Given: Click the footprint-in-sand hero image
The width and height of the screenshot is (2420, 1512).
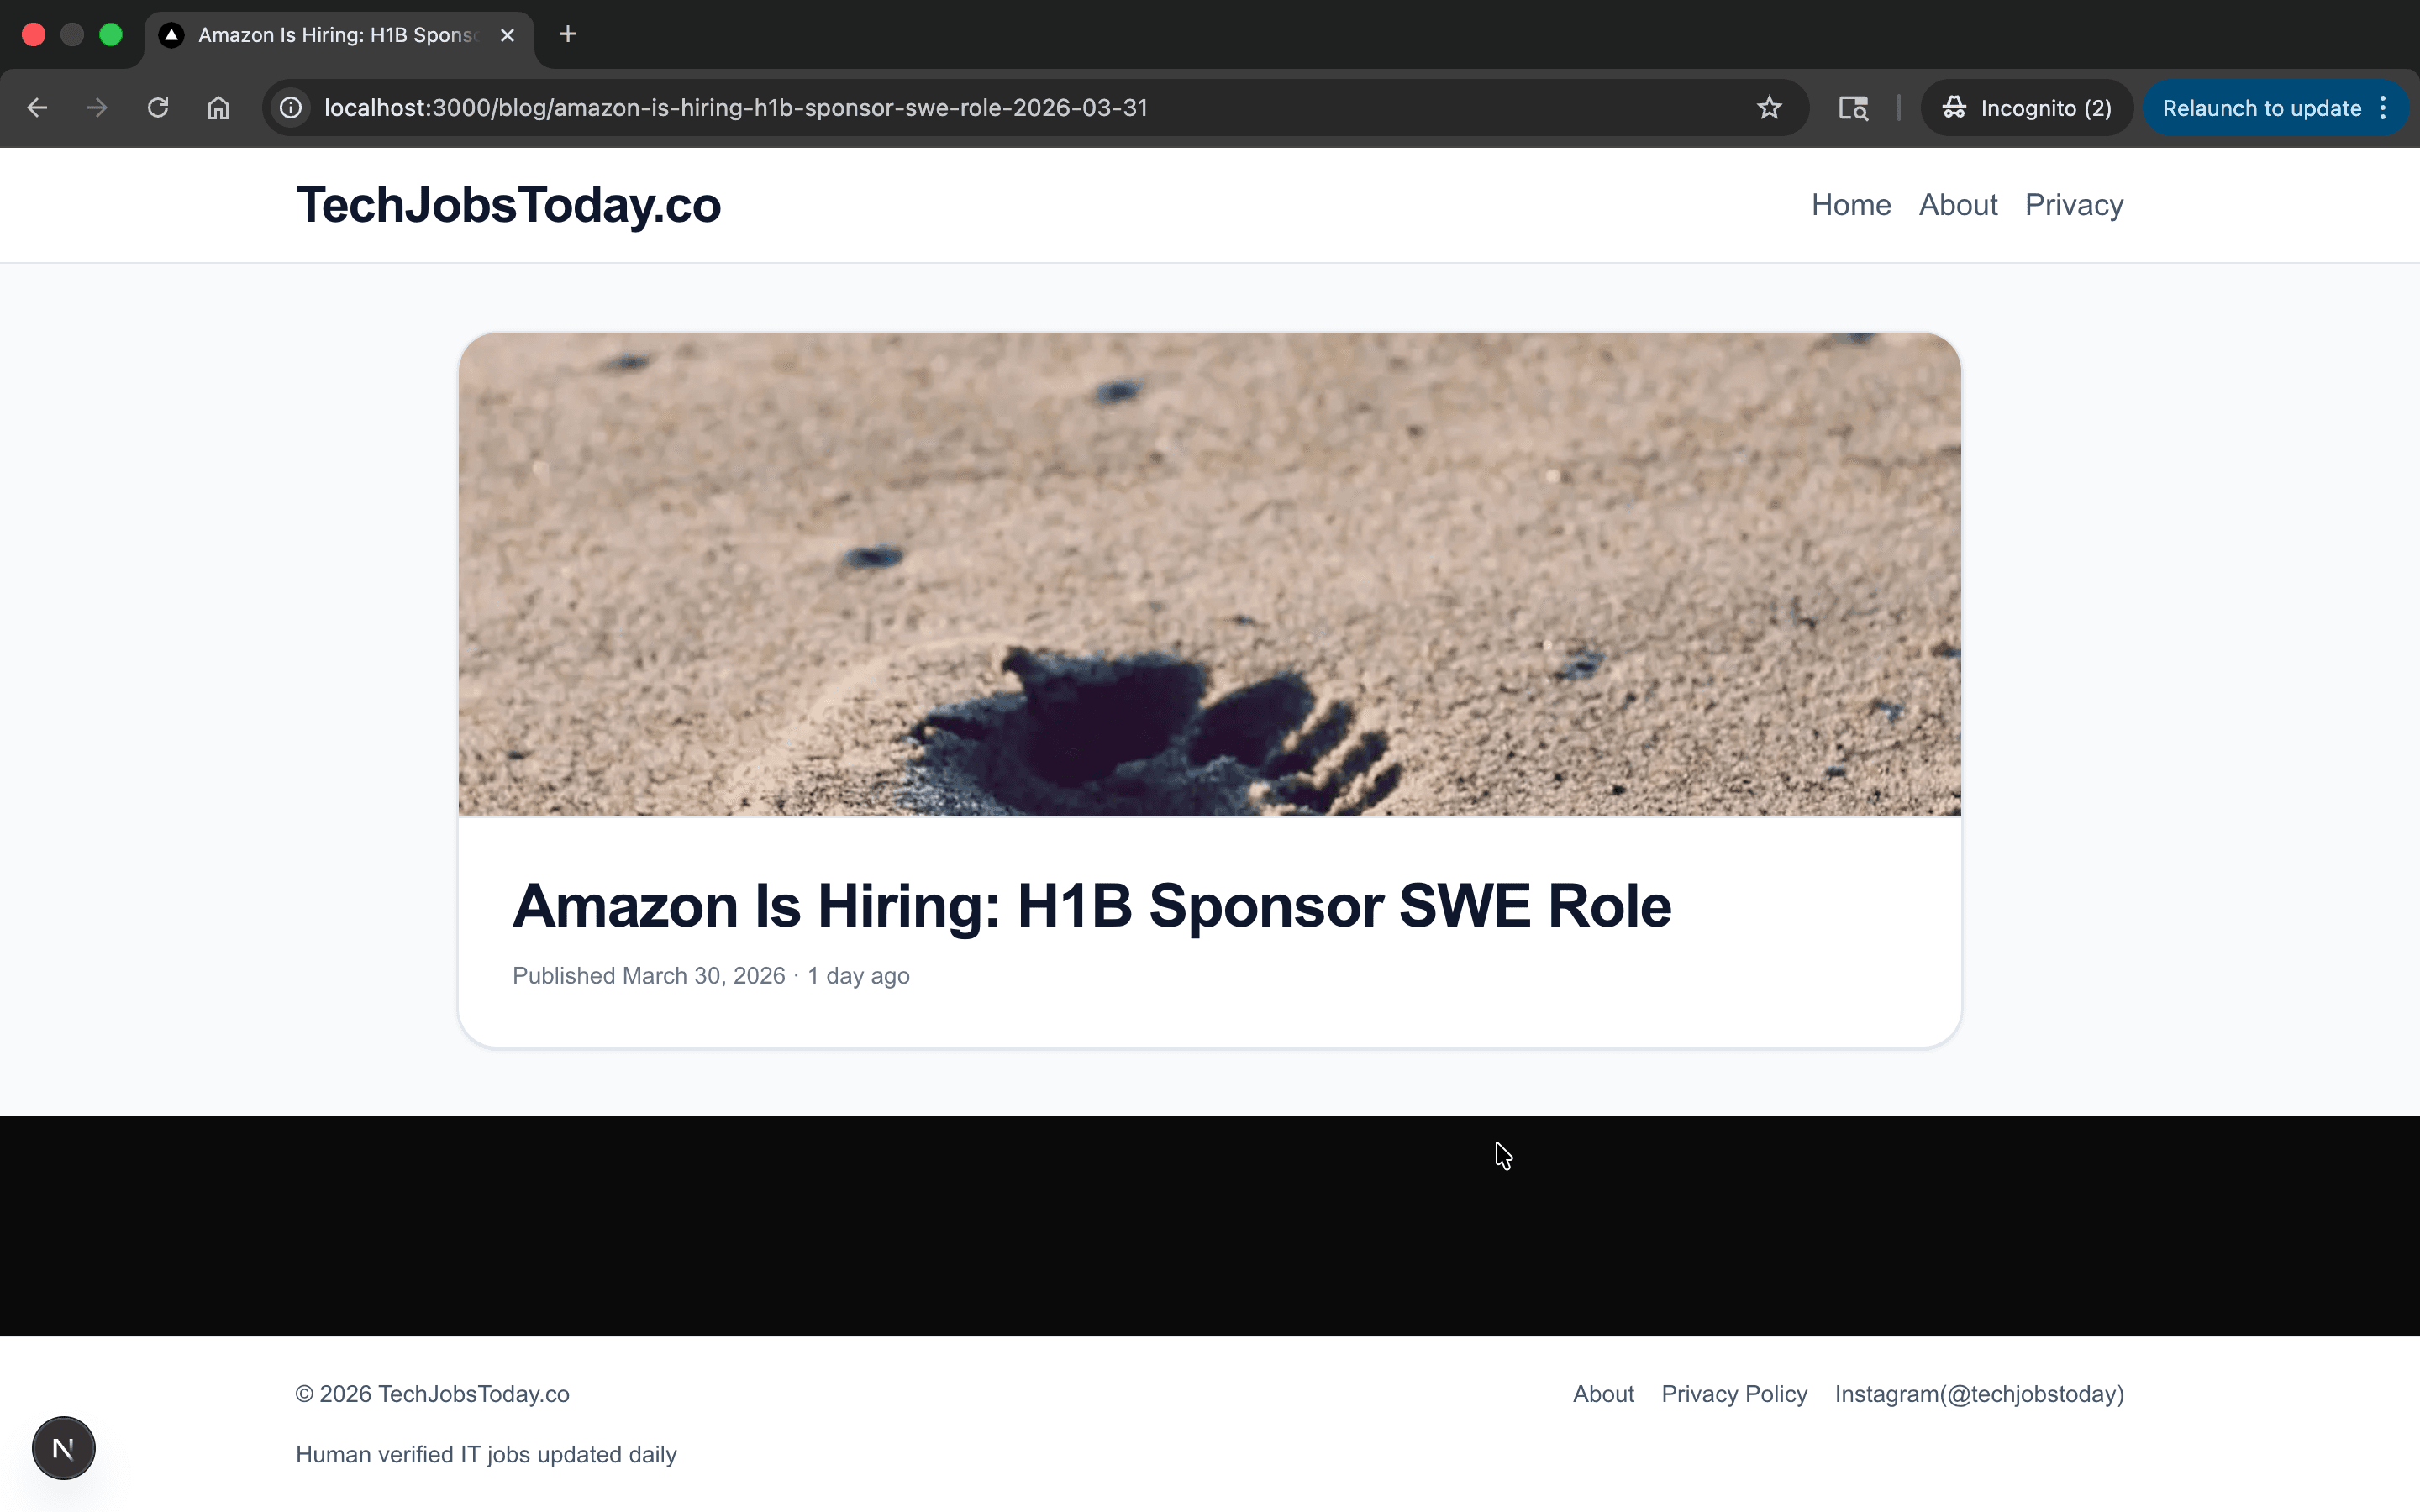Looking at the screenshot, I should click(x=1209, y=574).
